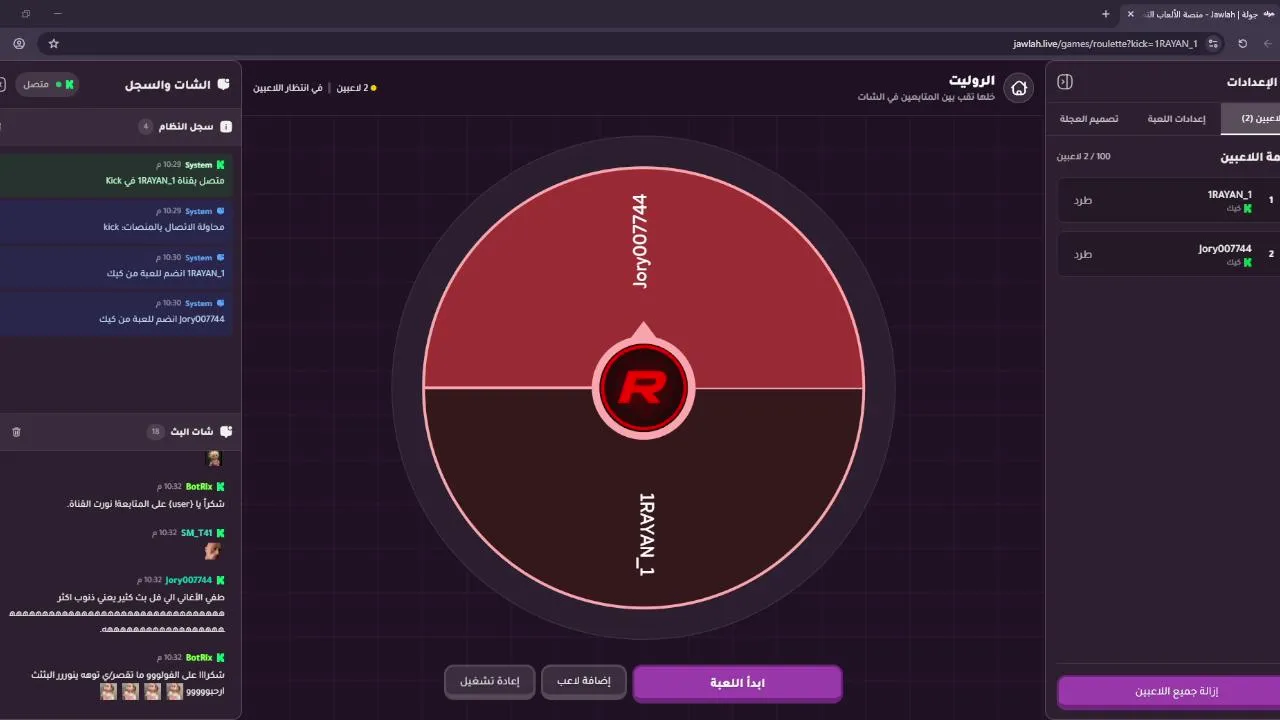Go to the home page icon
This screenshot has height=720, width=1280.
tap(1019, 88)
